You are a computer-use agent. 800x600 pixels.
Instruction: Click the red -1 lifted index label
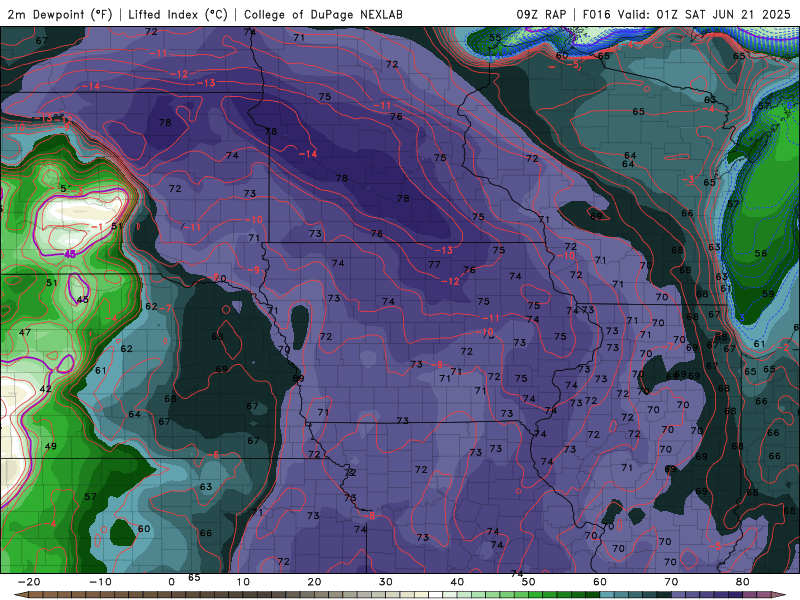[x=97, y=227]
